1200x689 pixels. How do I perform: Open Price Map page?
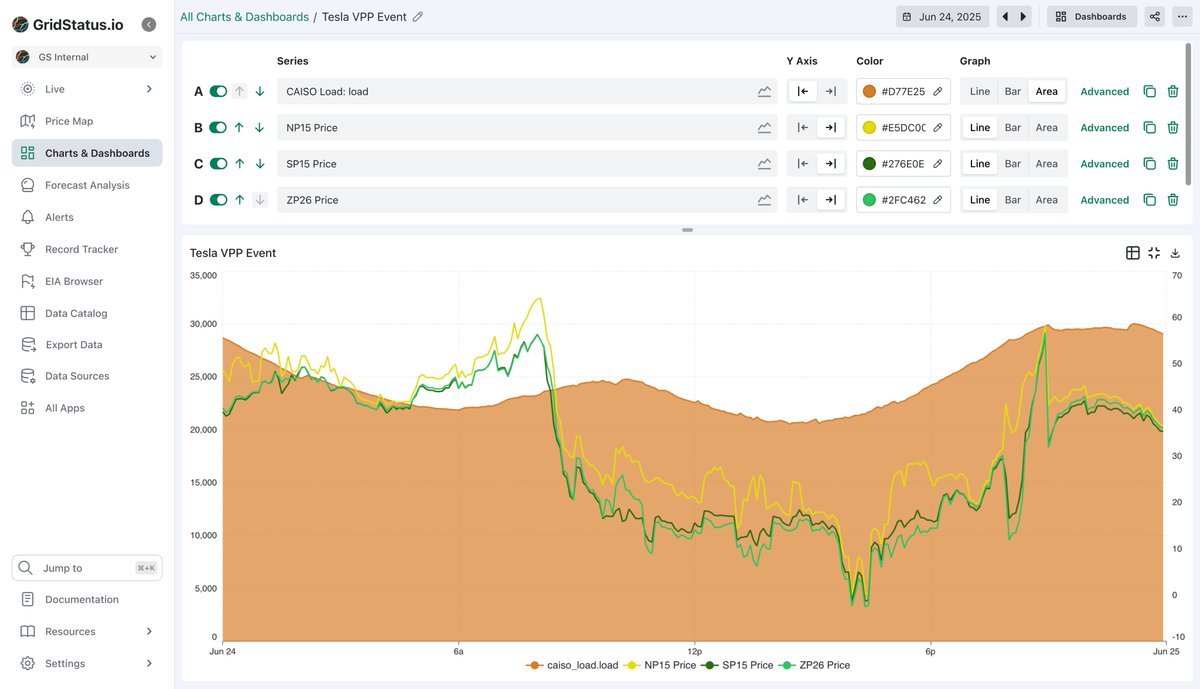pos(87,121)
